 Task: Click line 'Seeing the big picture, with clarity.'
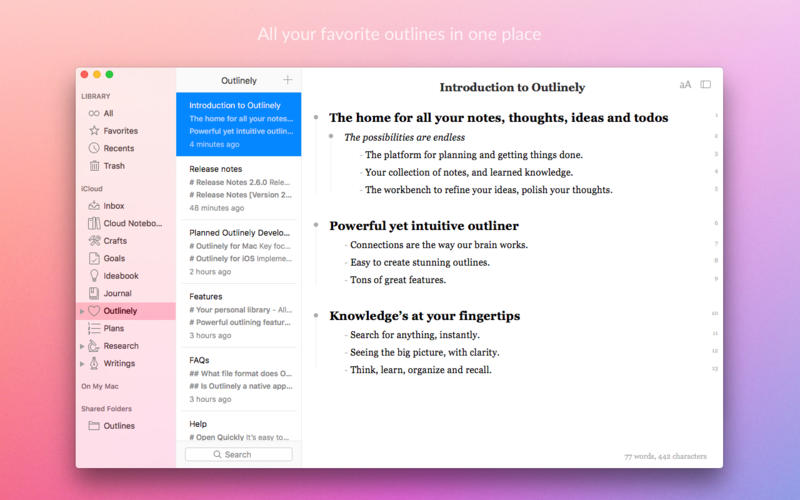click(x=424, y=352)
